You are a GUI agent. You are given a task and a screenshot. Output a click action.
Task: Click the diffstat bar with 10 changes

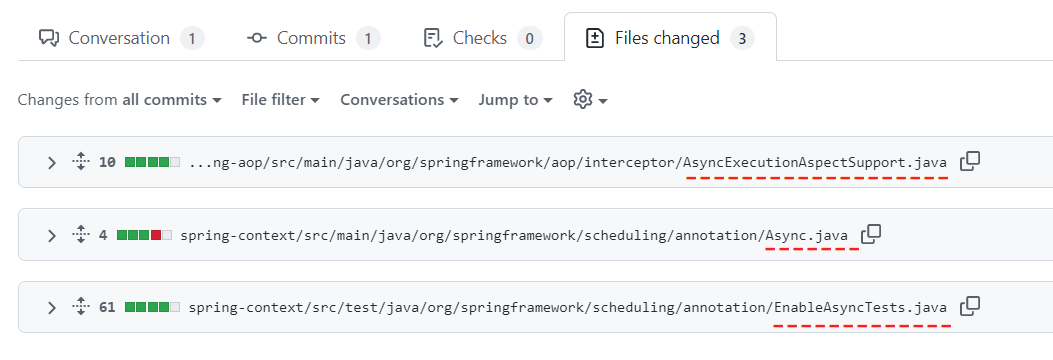pos(152,163)
